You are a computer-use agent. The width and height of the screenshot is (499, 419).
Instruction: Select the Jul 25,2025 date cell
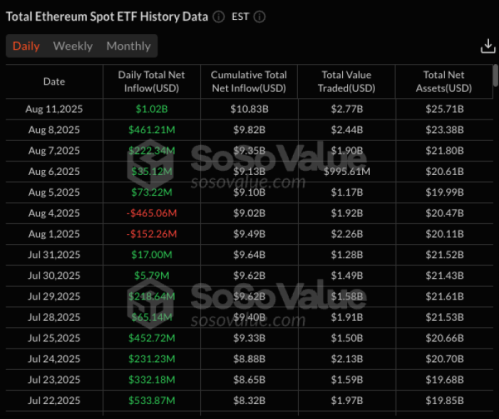coord(54,338)
